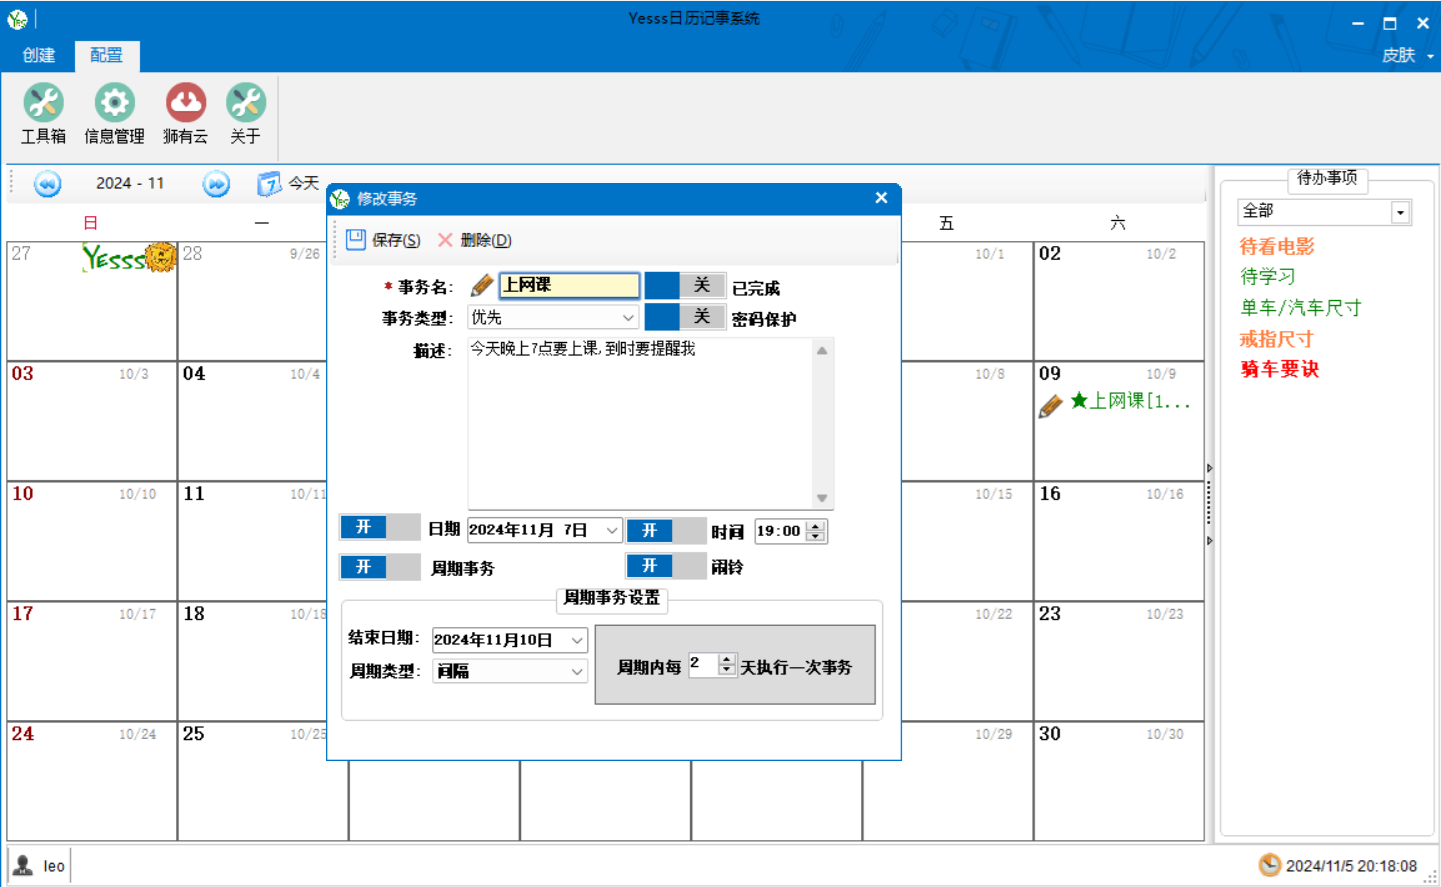Increase the 周期内每 interval days stepper
This screenshot has width=1441, height=887.
tap(727, 659)
